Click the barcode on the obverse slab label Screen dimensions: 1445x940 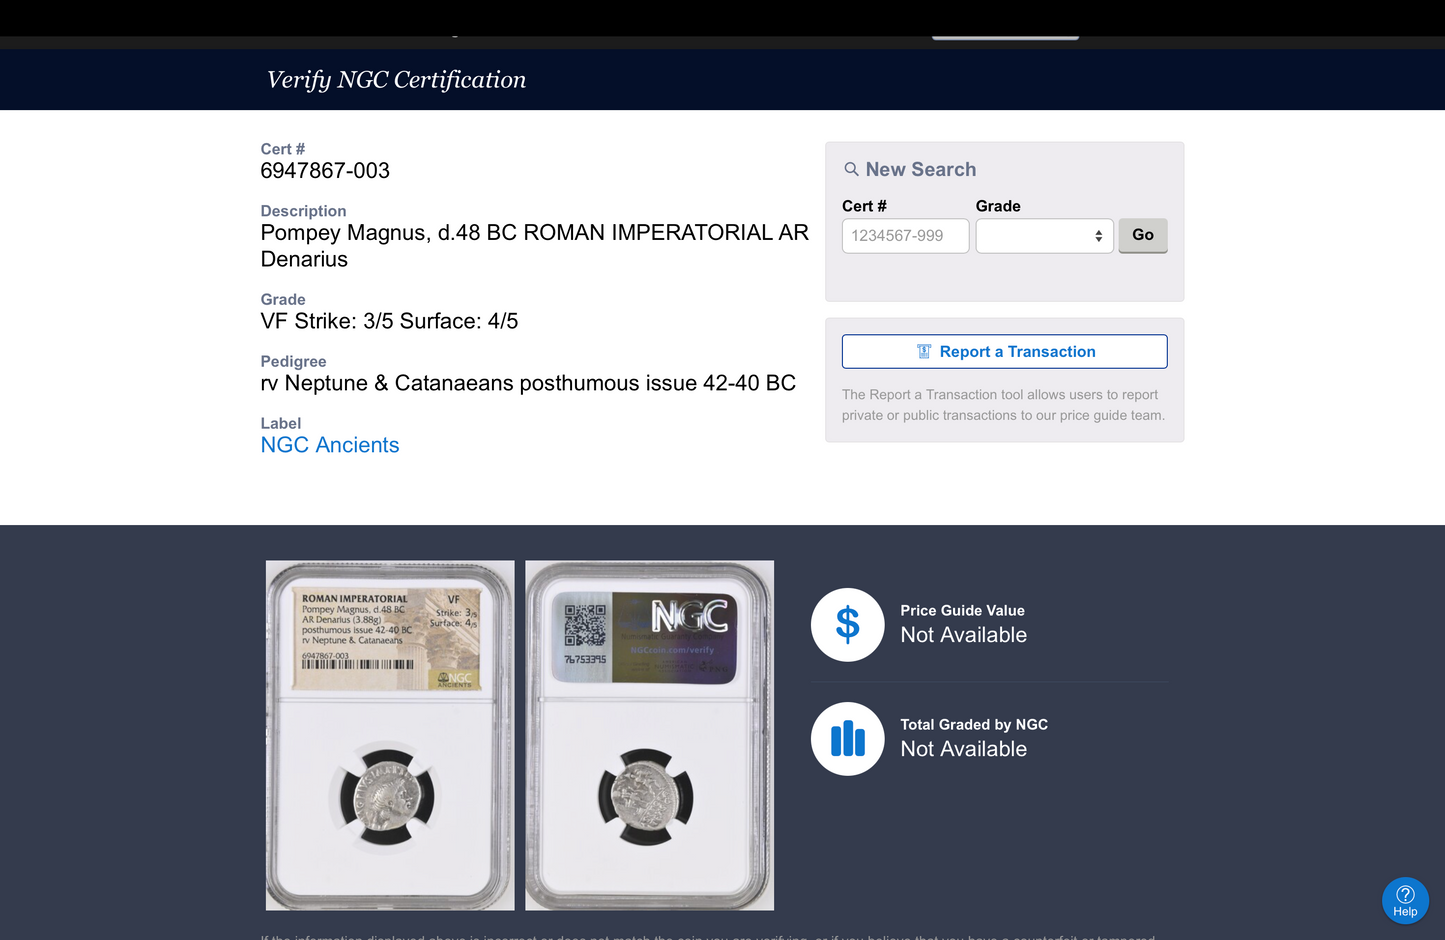click(x=357, y=665)
